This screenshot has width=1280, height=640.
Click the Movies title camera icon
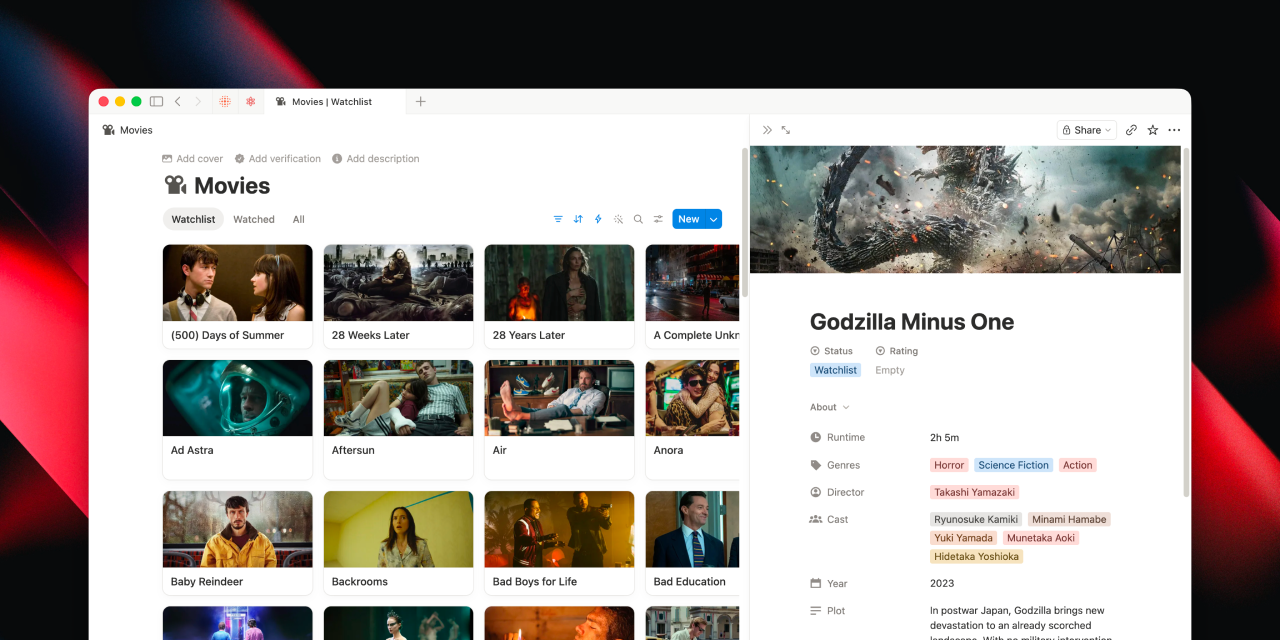175,185
